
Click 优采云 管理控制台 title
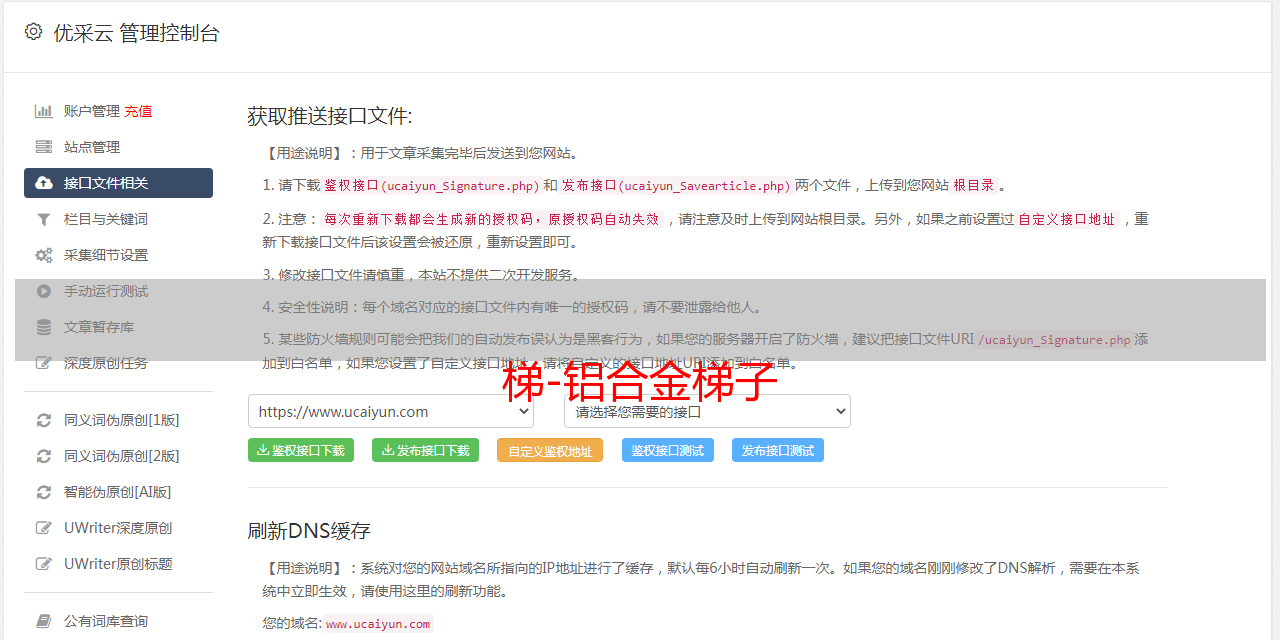(136, 33)
